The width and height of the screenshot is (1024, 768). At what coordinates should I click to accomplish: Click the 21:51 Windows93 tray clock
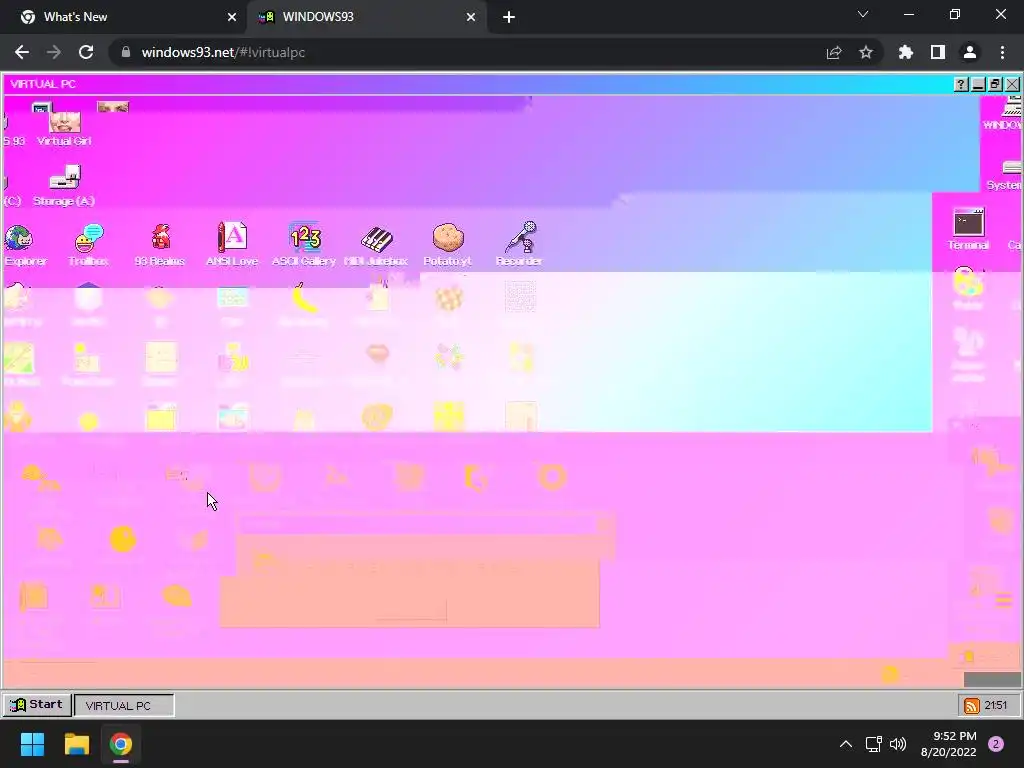(996, 705)
